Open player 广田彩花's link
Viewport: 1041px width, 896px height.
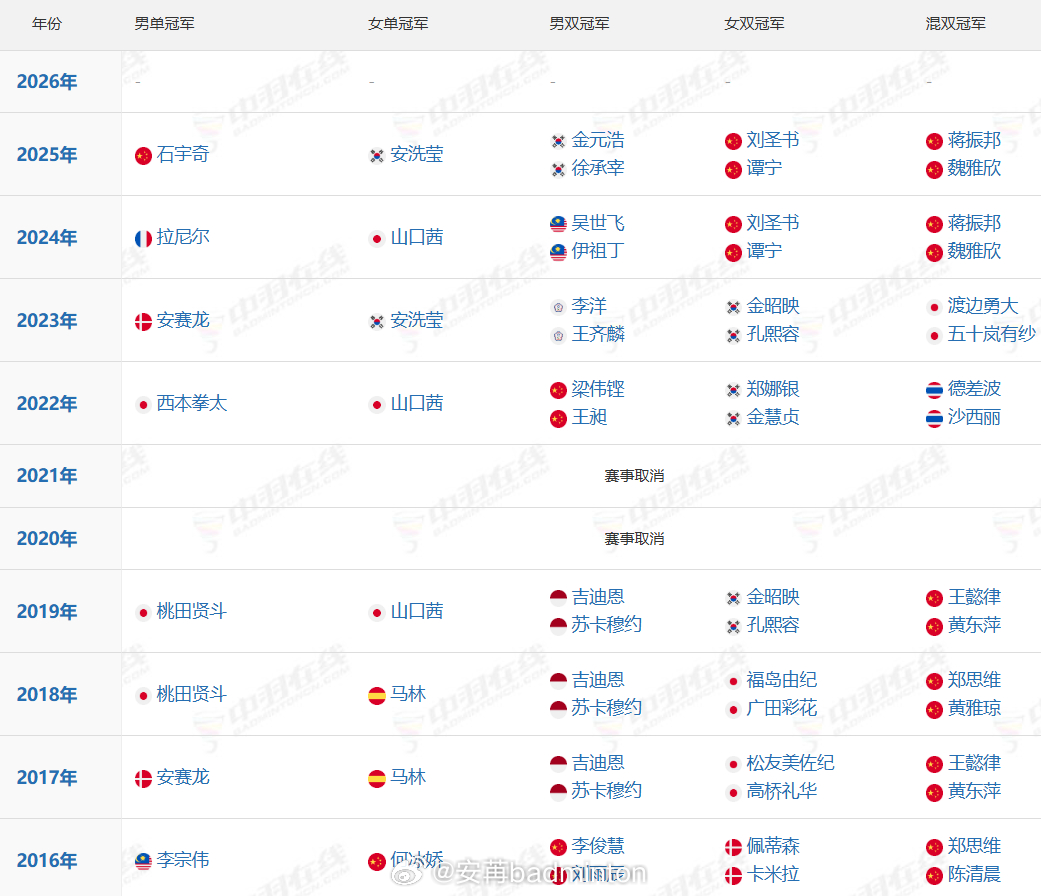(x=781, y=708)
